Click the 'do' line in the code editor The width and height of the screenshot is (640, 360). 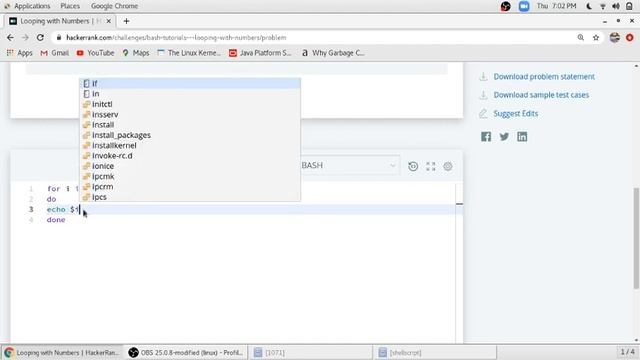(51, 199)
